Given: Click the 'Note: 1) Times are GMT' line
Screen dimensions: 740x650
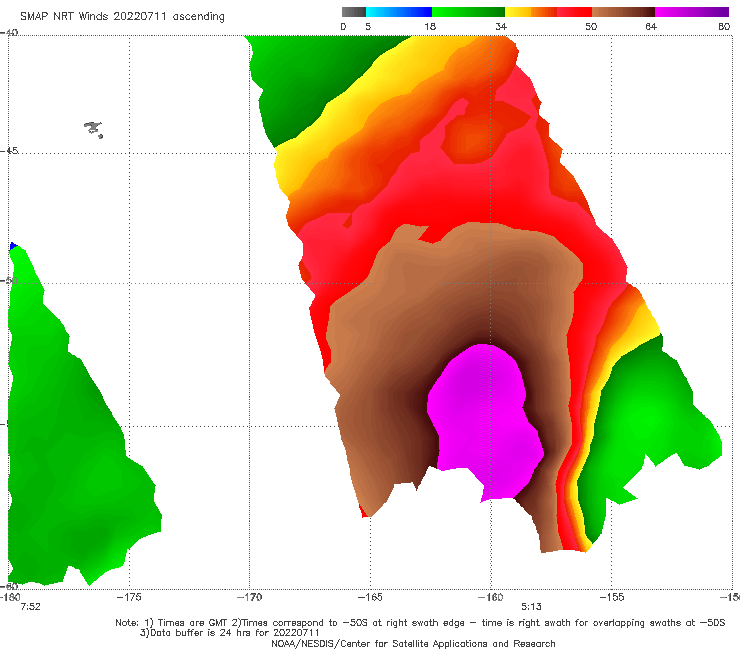Looking at the screenshot, I should click(x=420, y=623).
